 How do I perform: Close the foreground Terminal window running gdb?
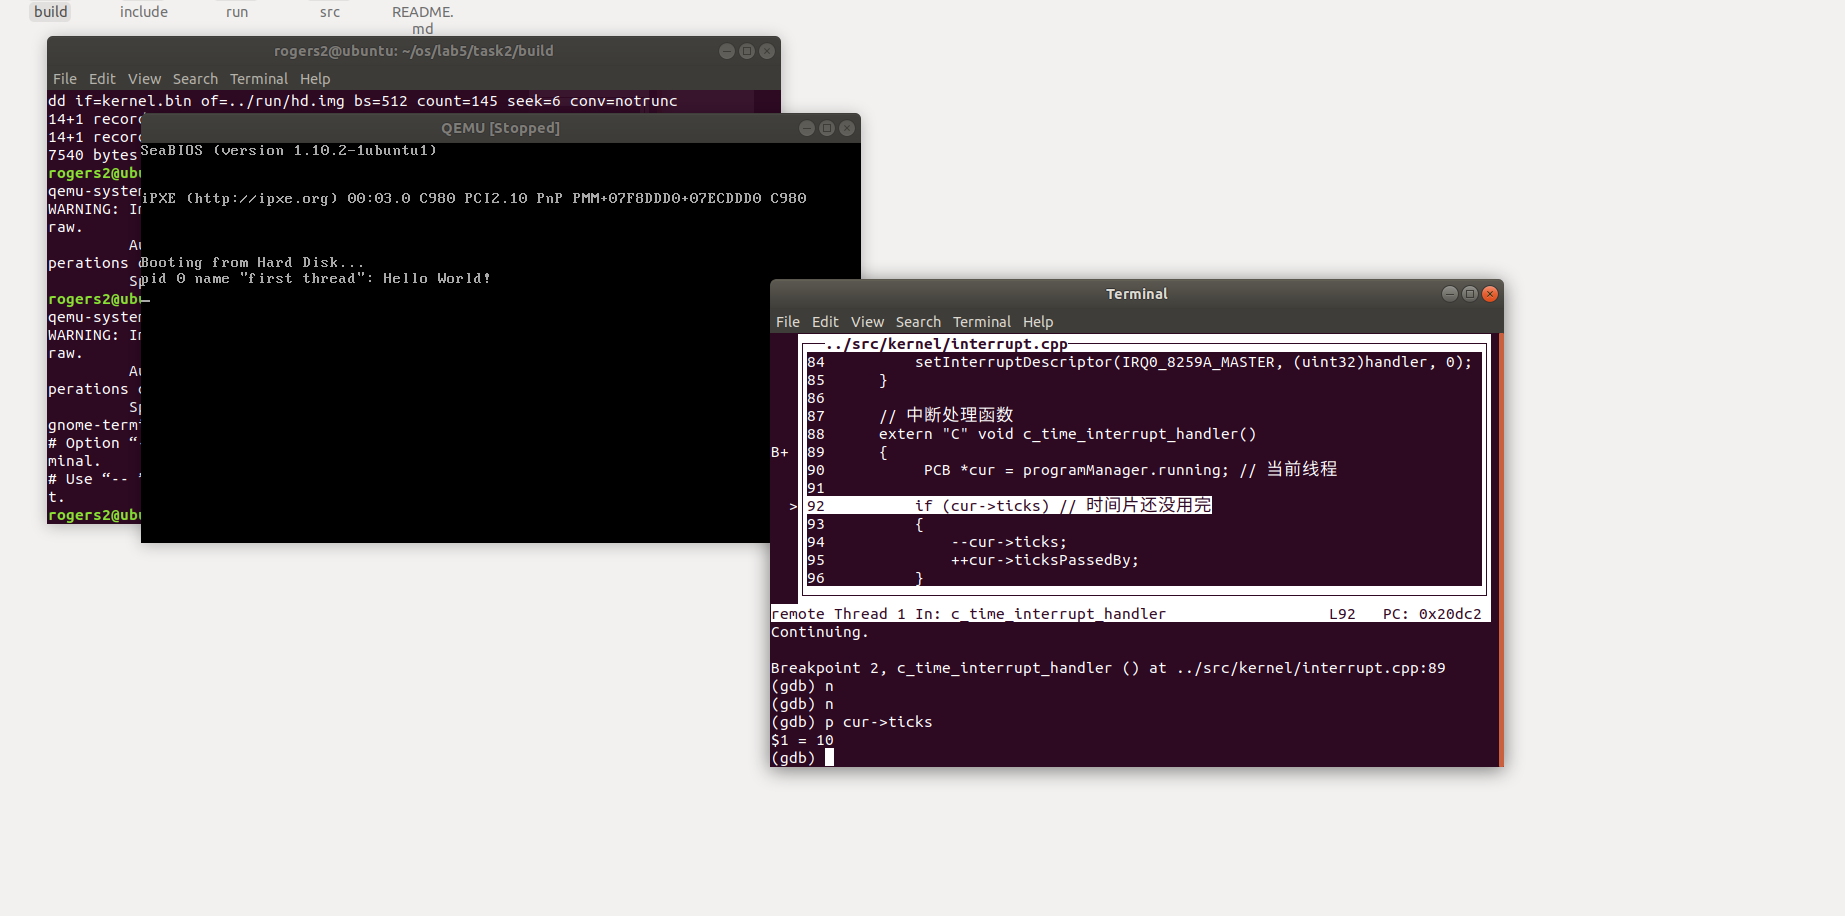(1489, 294)
